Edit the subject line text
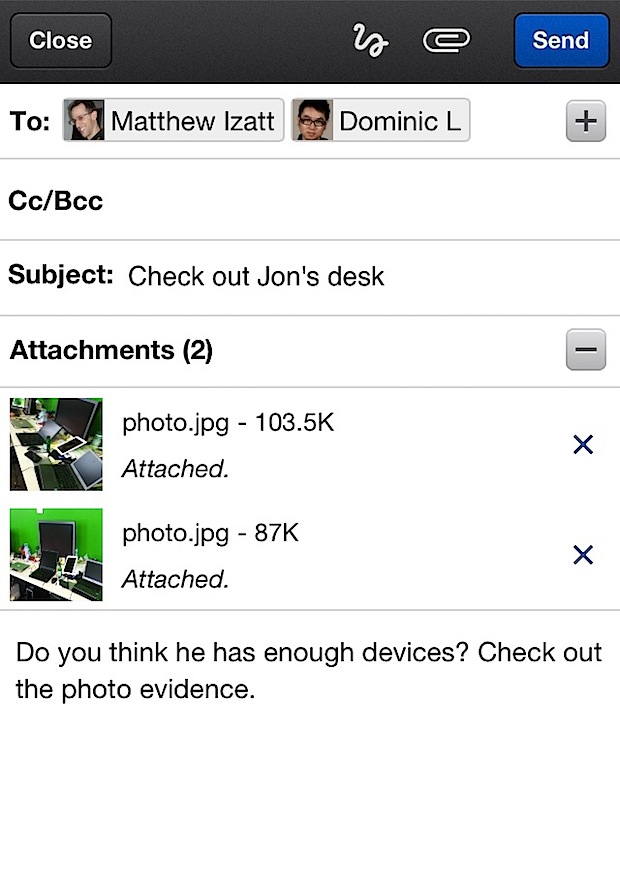Viewport: 620px width, 890px height. pyautogui.click(x=256, y=276)
